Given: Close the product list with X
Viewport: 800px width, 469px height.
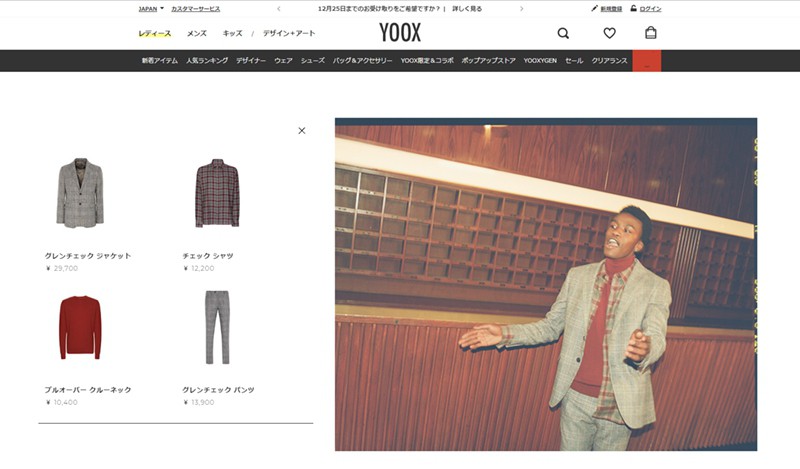Looking at the screenshot, I should pos(302,131).
